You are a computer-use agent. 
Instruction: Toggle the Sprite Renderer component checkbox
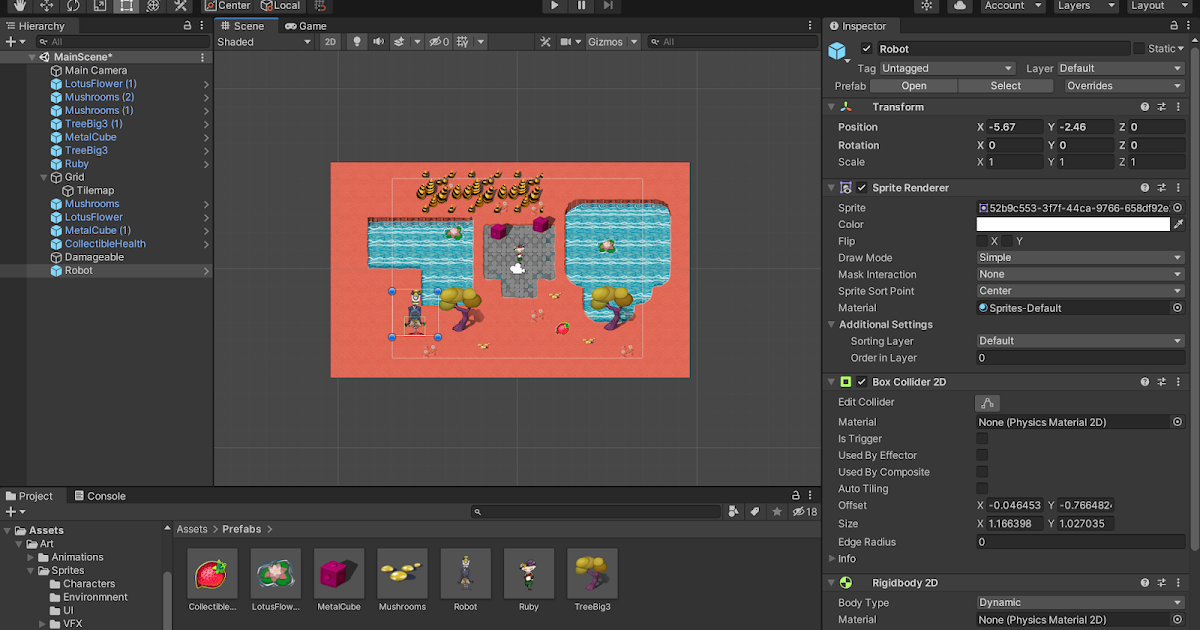coord(862,188)
